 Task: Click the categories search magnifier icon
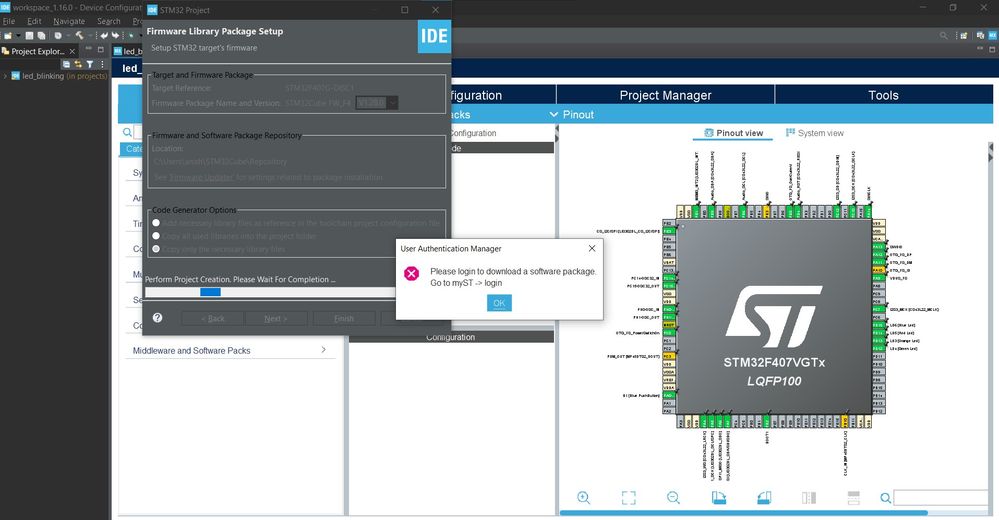(127, 133)
